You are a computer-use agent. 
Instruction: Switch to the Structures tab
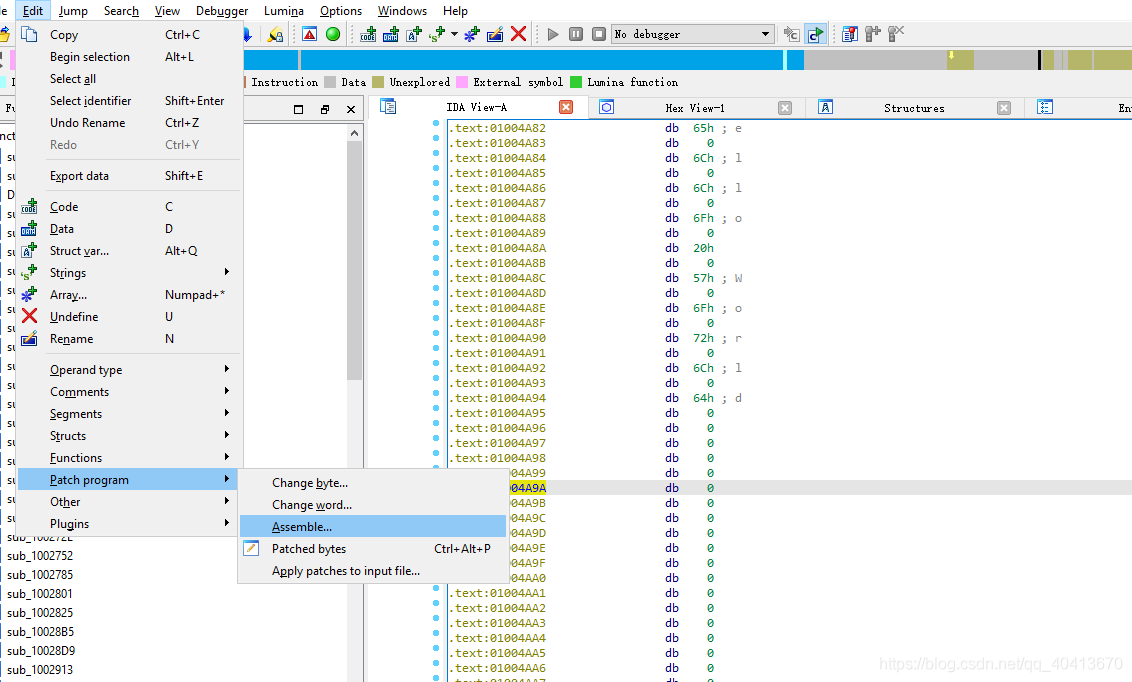[914, 108]
